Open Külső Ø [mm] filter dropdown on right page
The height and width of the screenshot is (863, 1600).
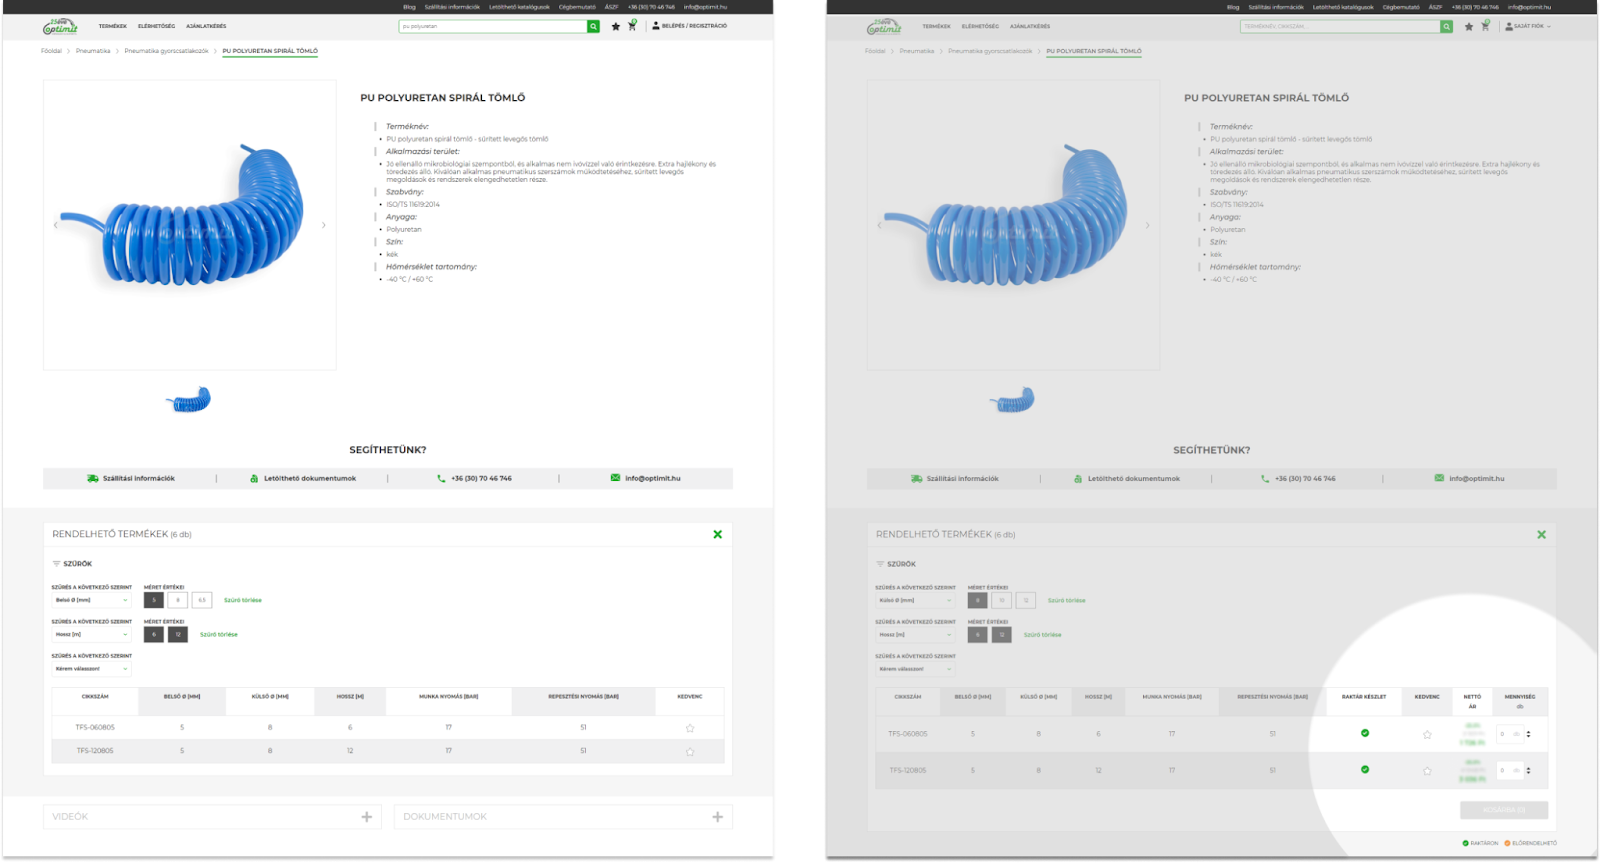(x=915, y=600)
